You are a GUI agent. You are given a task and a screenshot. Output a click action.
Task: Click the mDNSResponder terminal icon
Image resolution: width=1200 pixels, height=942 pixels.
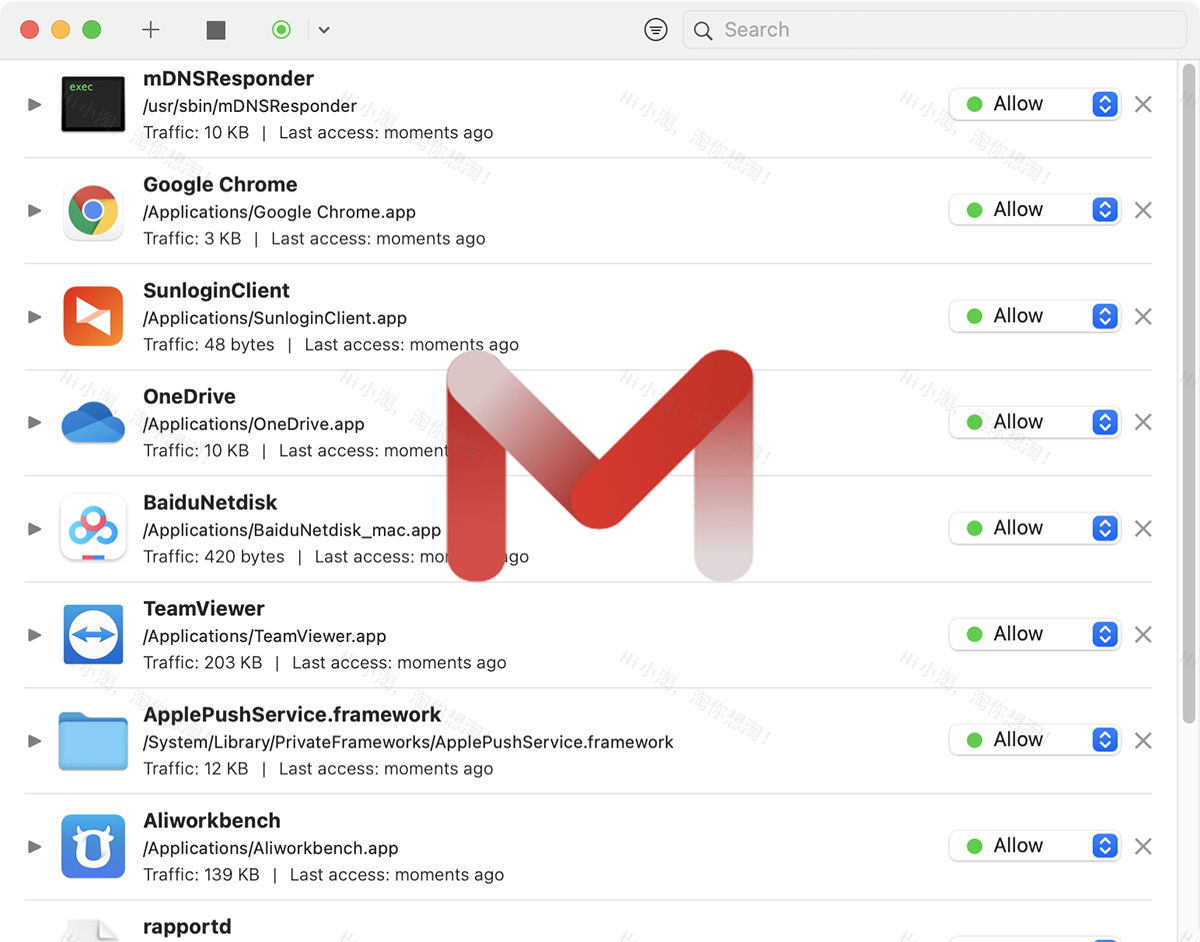pyautogui.click(x=93, y=103)
